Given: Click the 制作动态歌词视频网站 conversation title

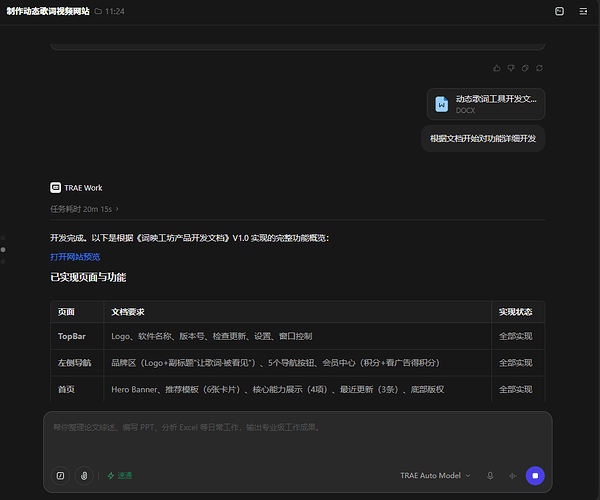Looking at the screenshot, I should tap(48, 11).
